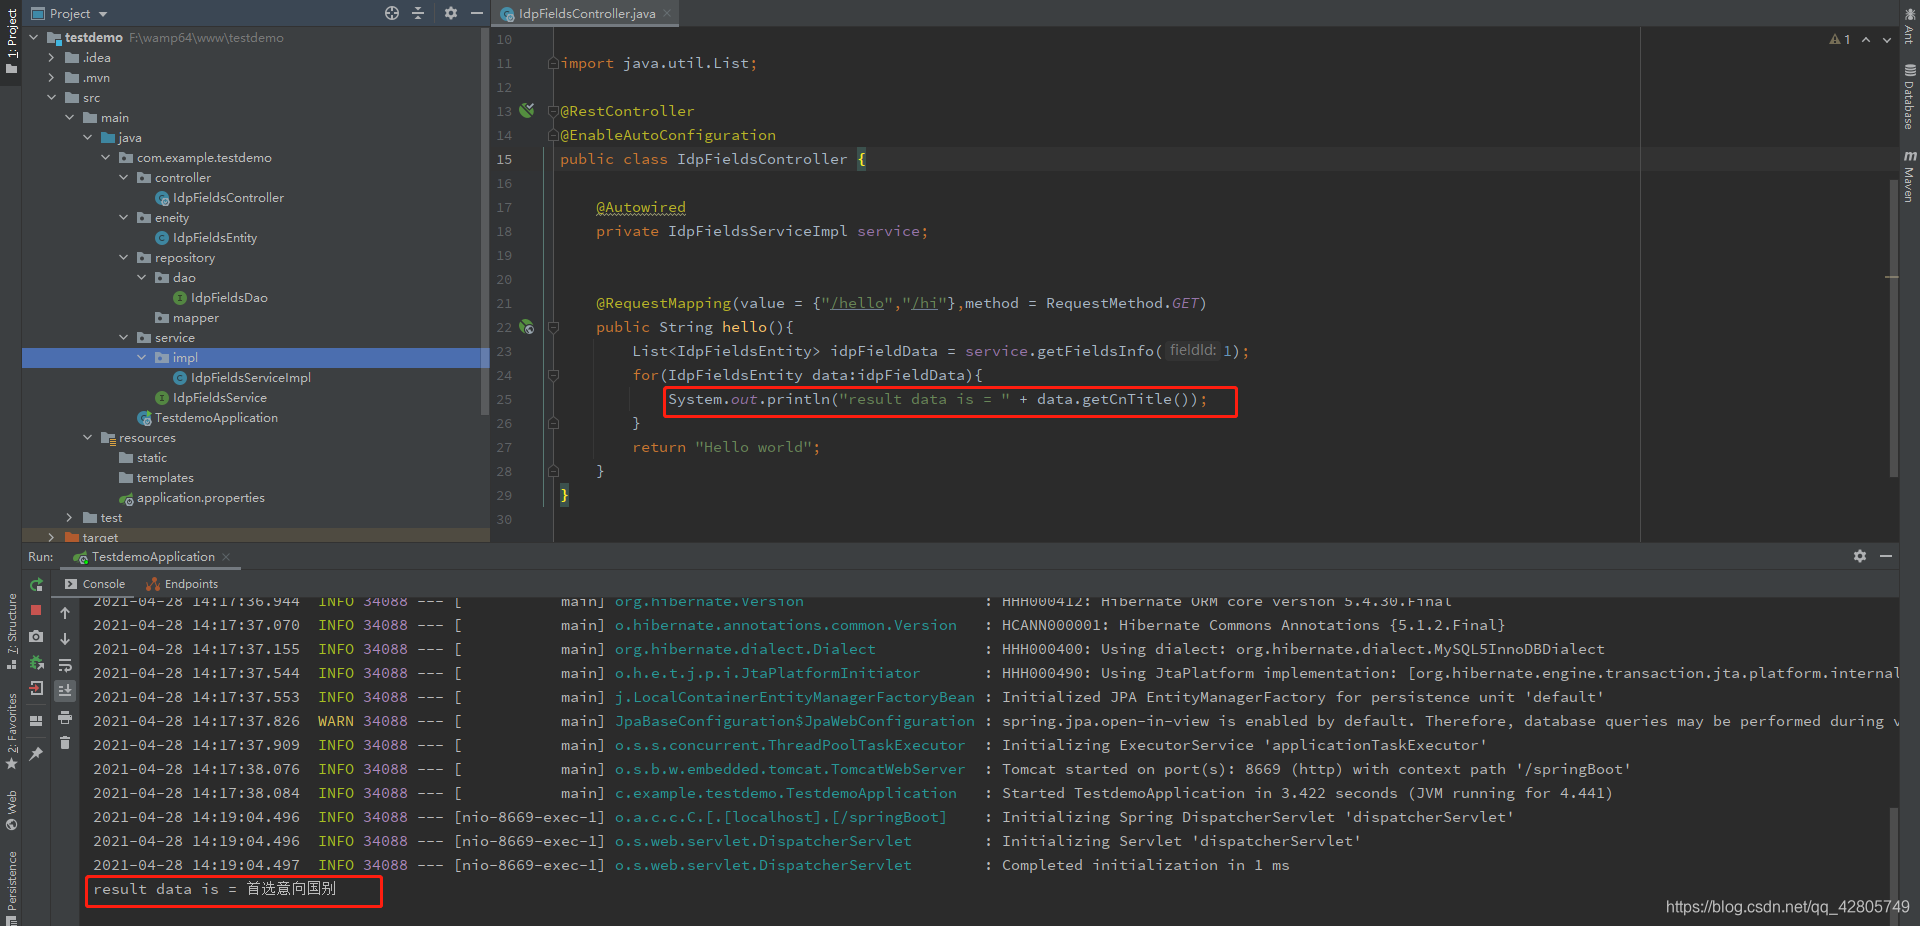Click the restore layout icon in Run panel
Screen dimensions: 1920x926
37,720
